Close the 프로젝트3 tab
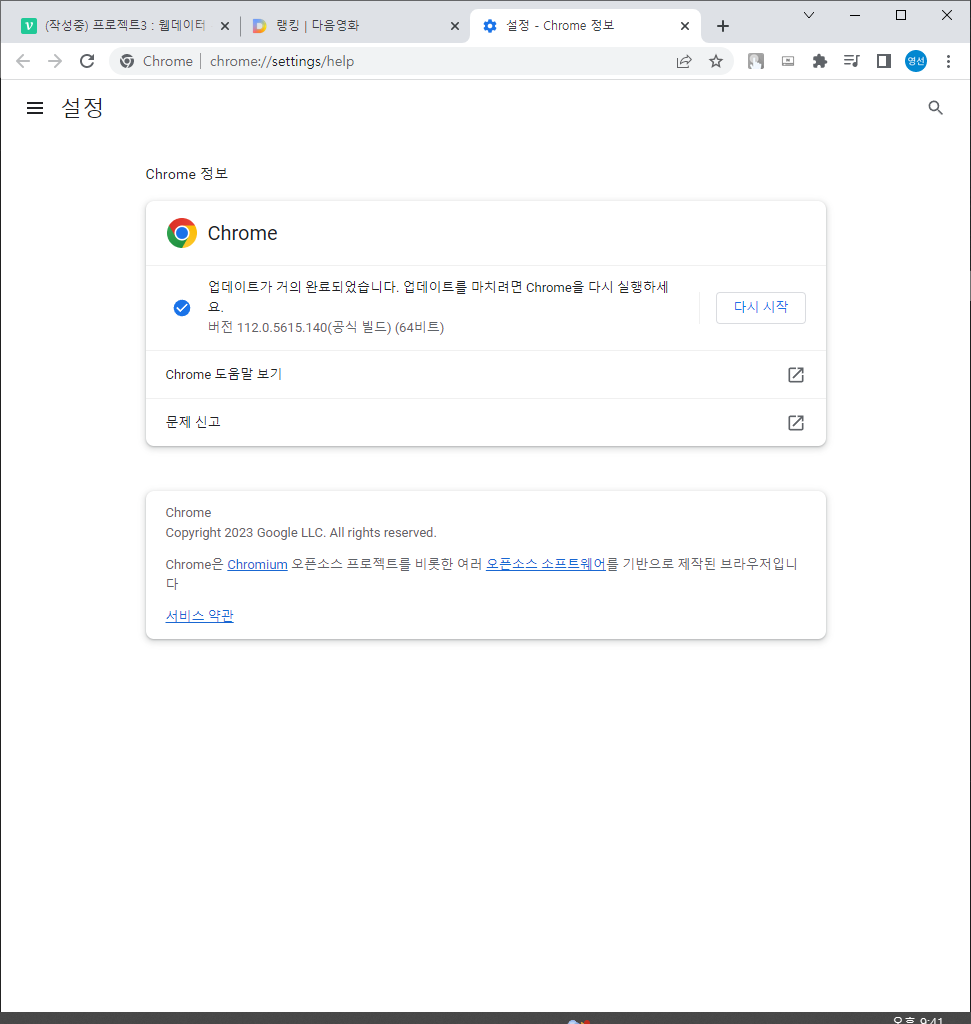Viewport: 971px width, 1024px height. coord(225,26)
